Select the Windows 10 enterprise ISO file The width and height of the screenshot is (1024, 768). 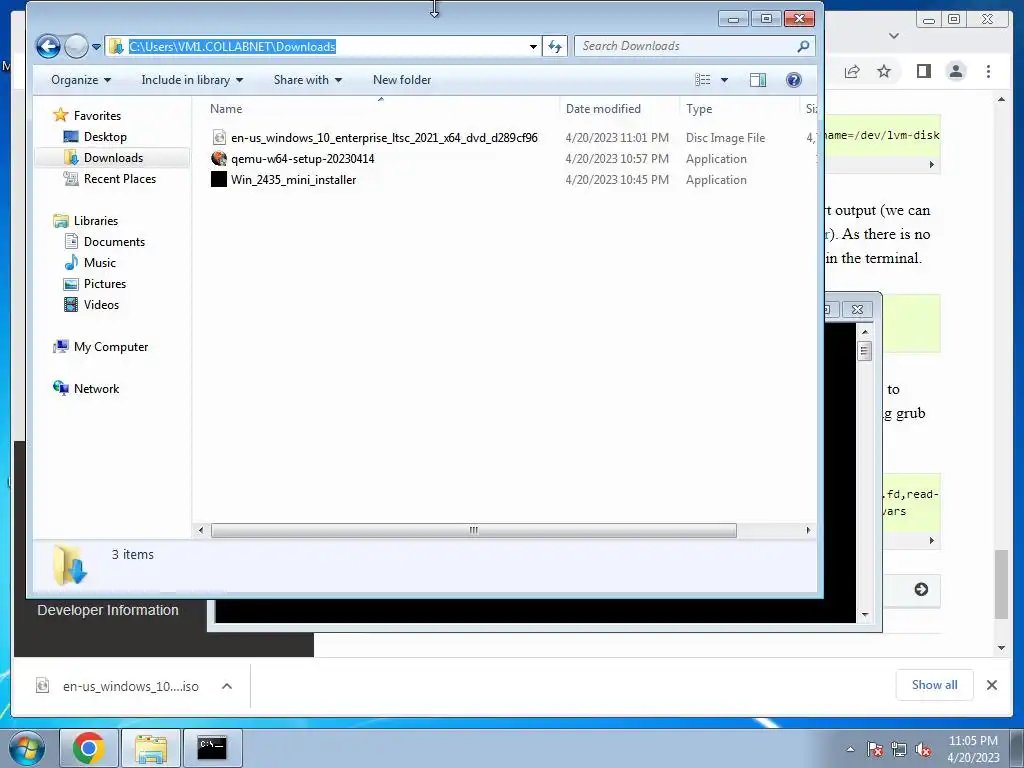[x=384, y=138]
